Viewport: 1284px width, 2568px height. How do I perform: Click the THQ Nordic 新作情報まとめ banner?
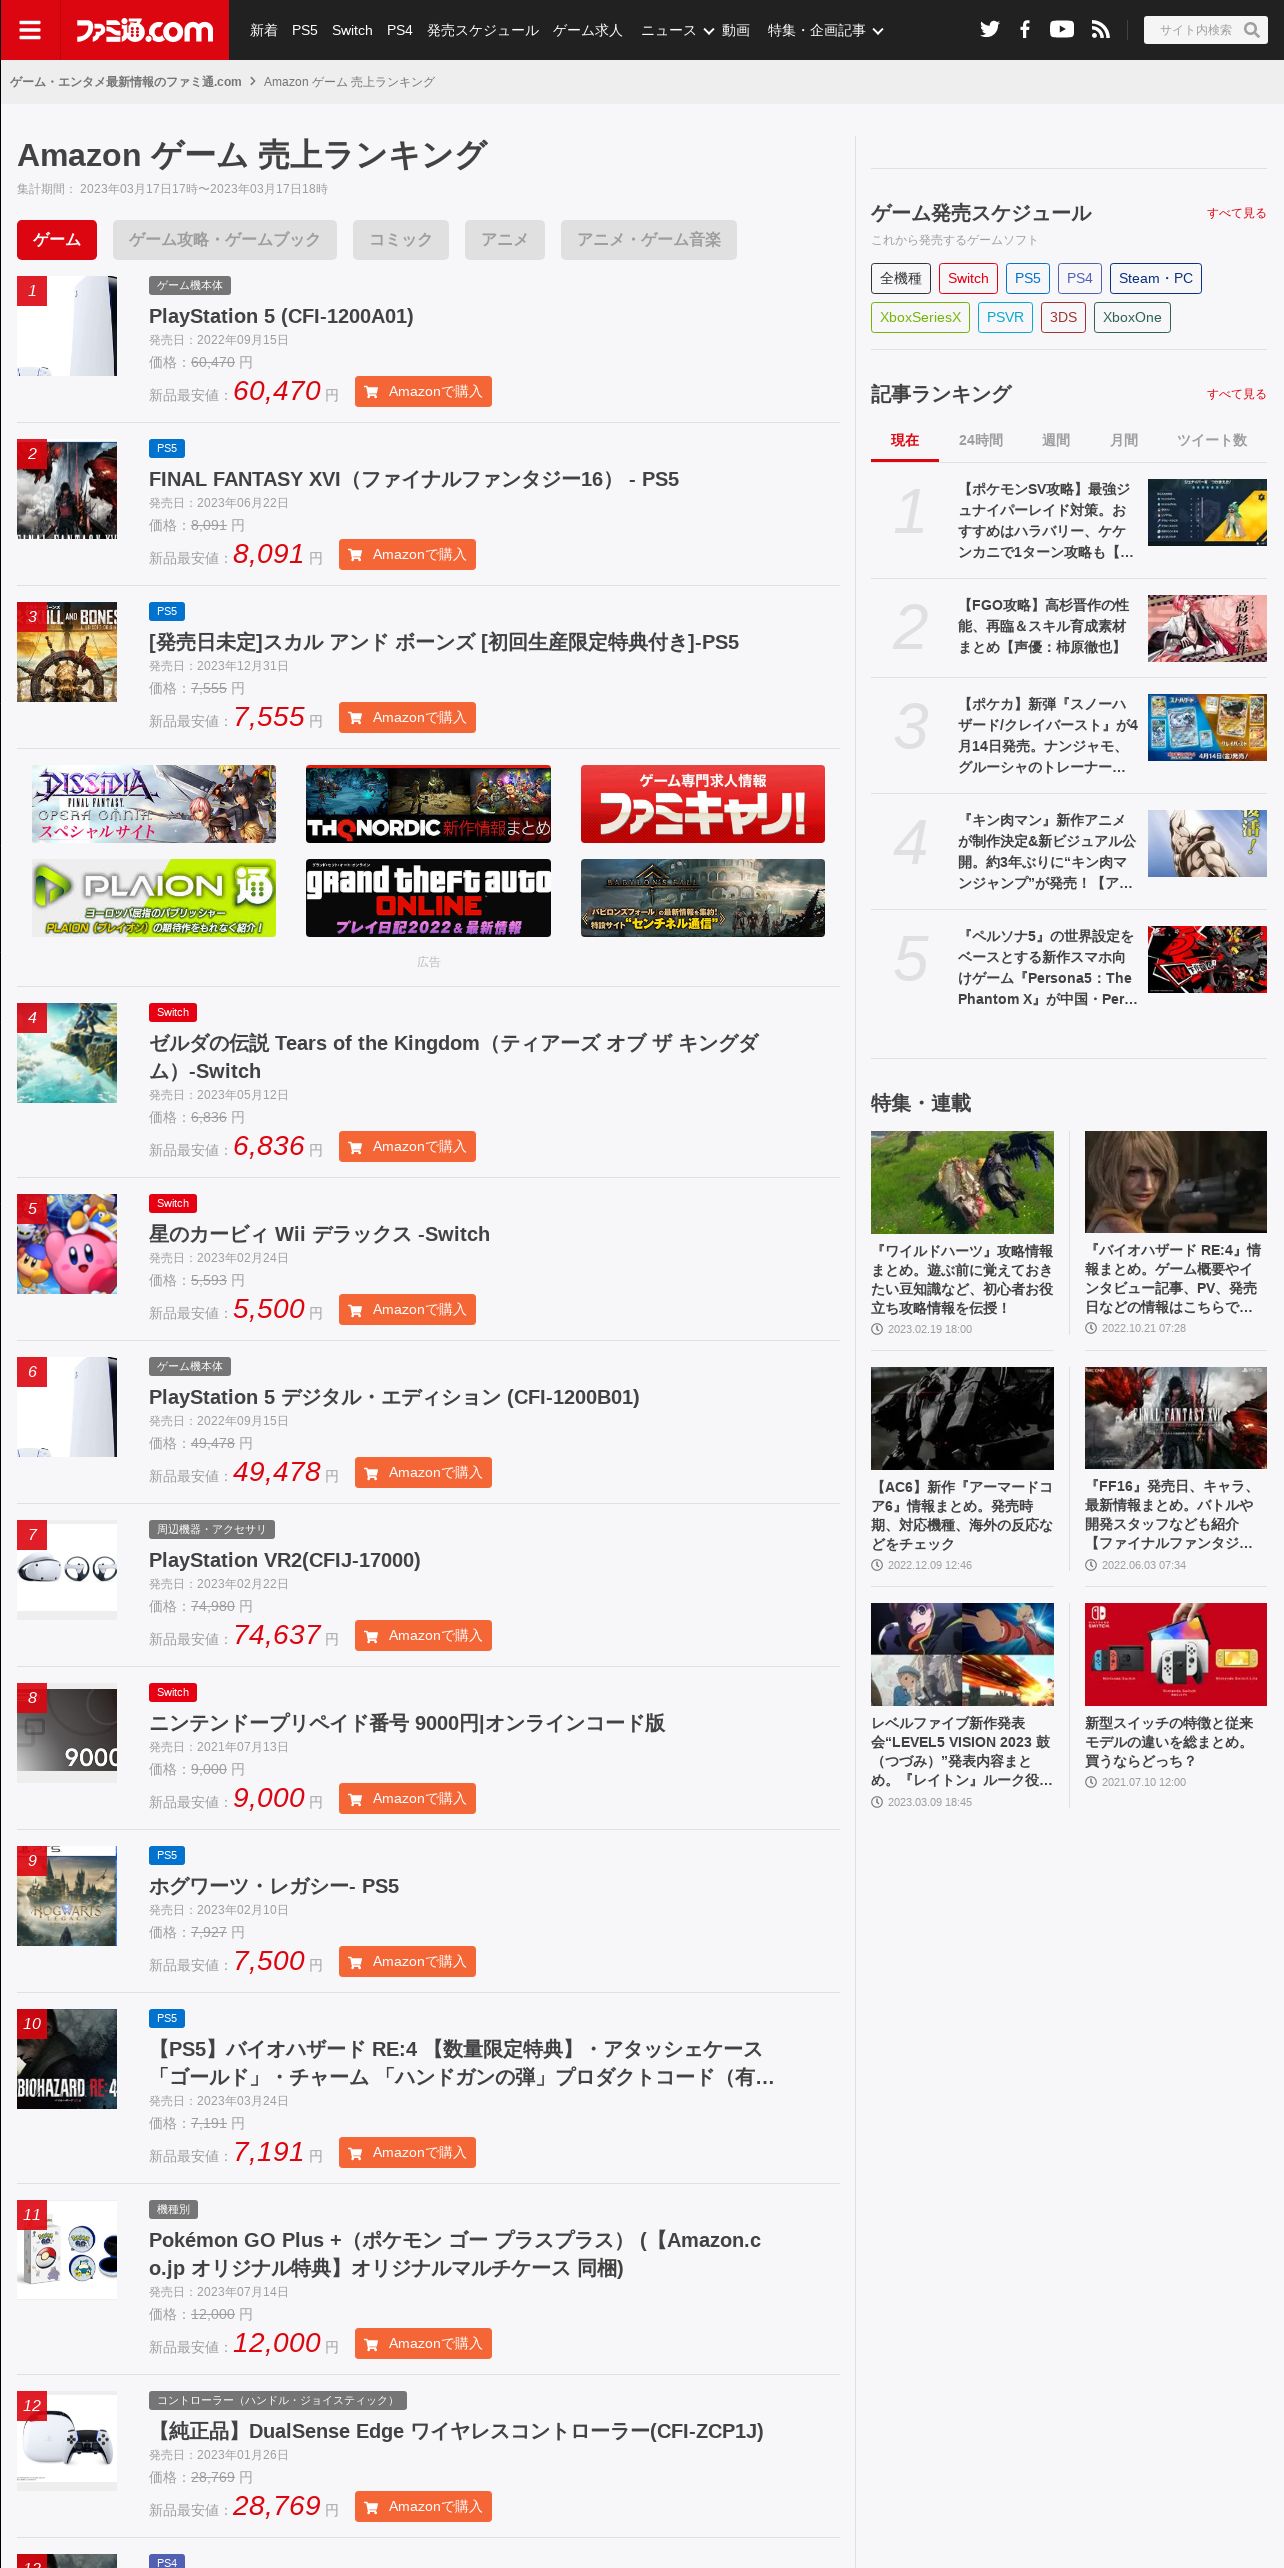[x=428, y=804]
